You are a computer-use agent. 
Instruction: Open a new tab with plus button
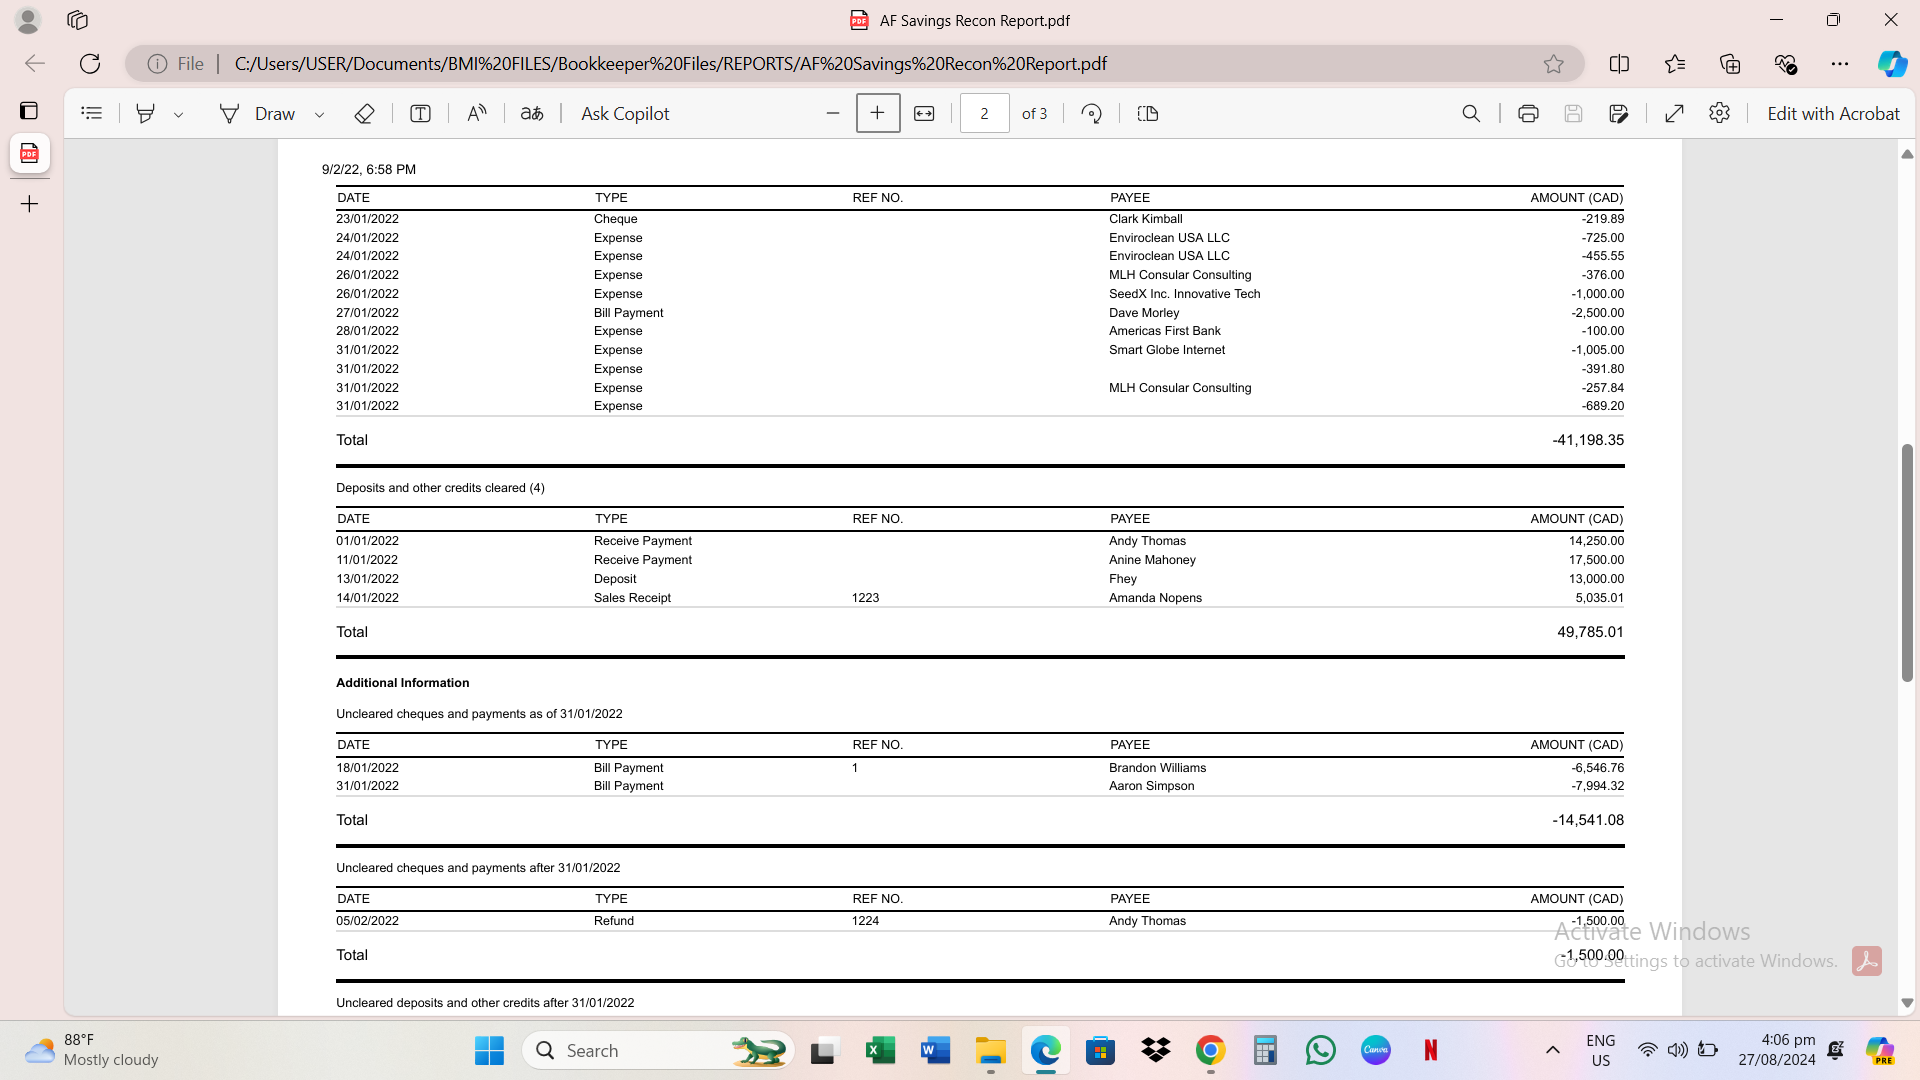tap(29, 204)
